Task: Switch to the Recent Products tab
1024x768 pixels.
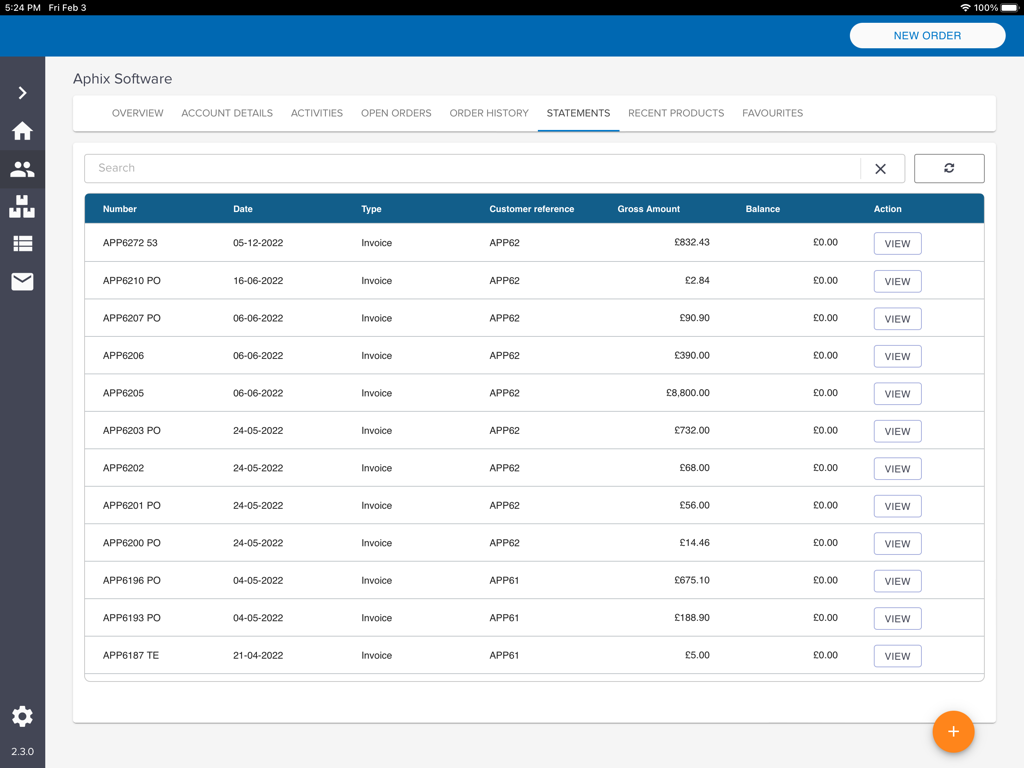Action: (x=676, y=113)
